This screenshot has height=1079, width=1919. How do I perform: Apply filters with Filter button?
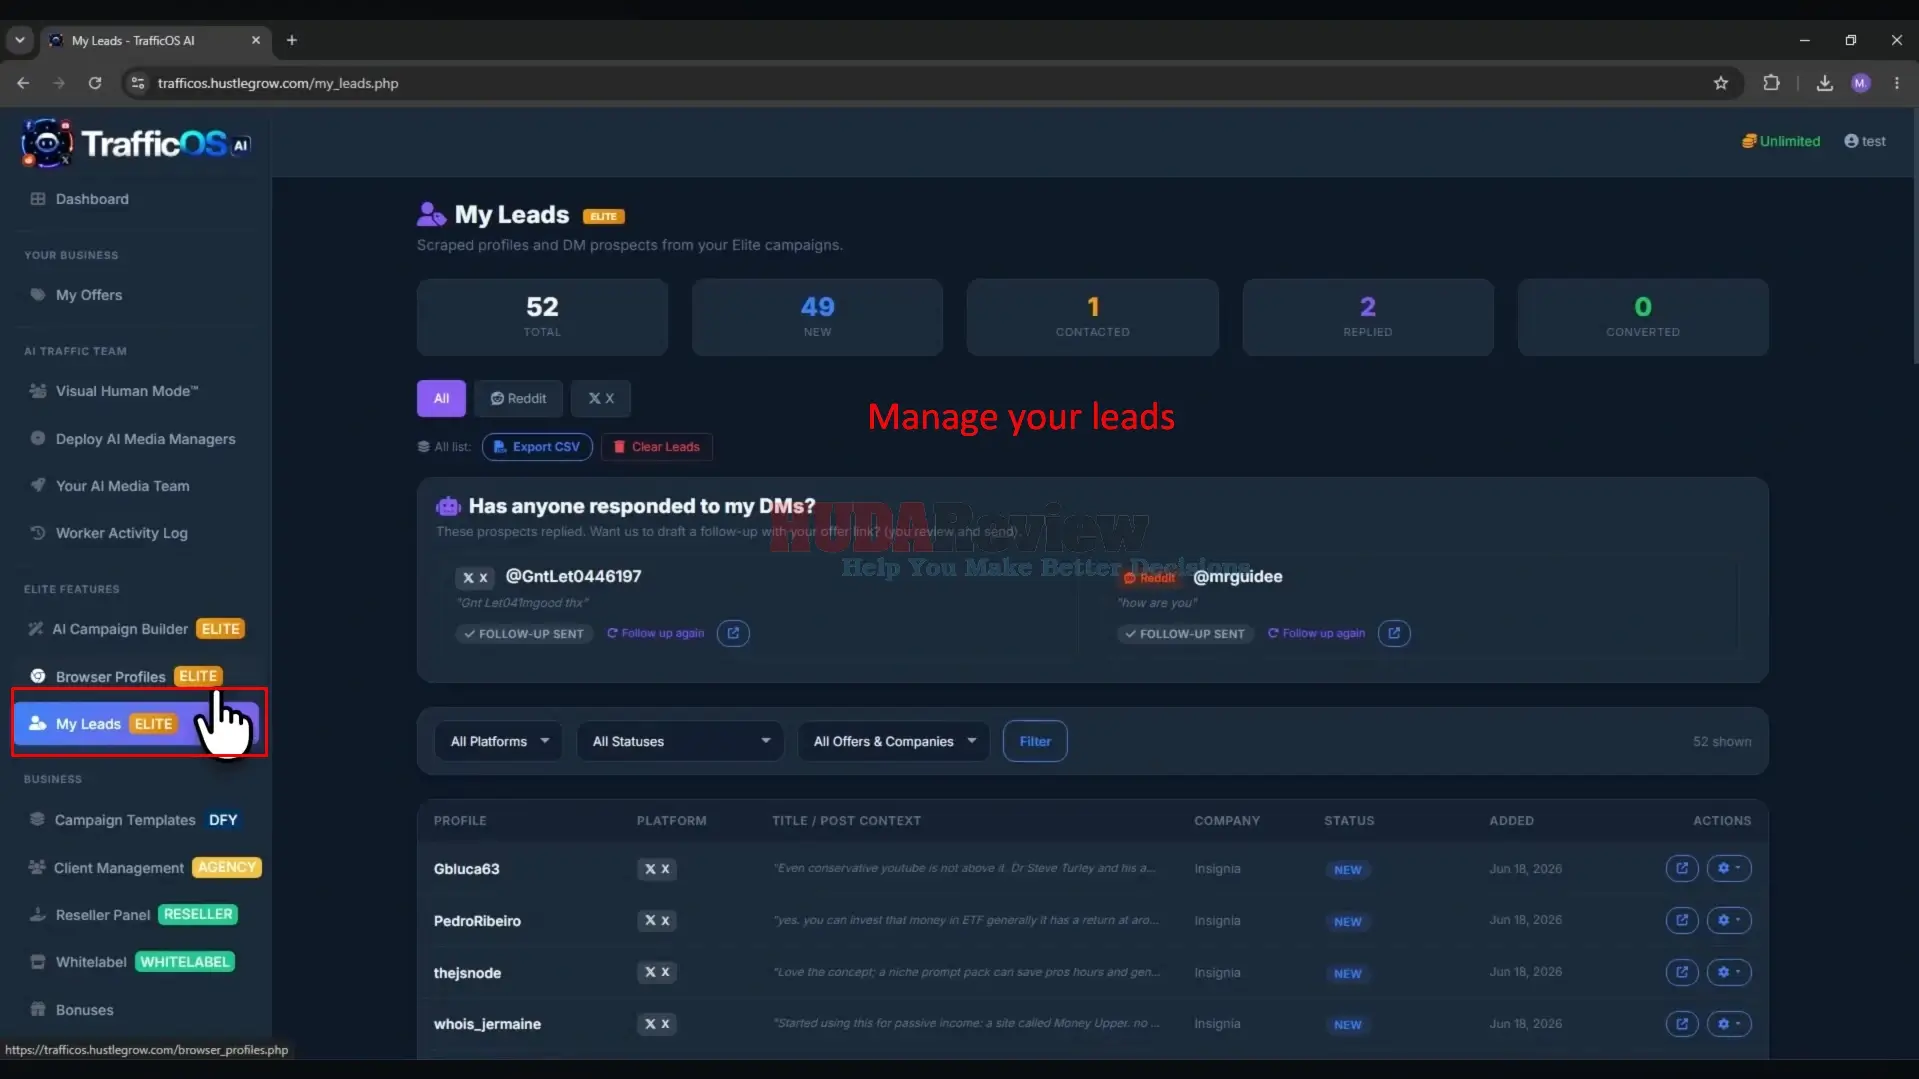click(1035, 741)
